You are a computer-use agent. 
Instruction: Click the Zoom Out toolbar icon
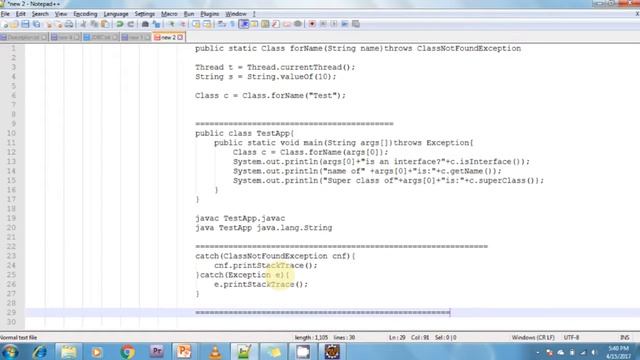point(183,24)
